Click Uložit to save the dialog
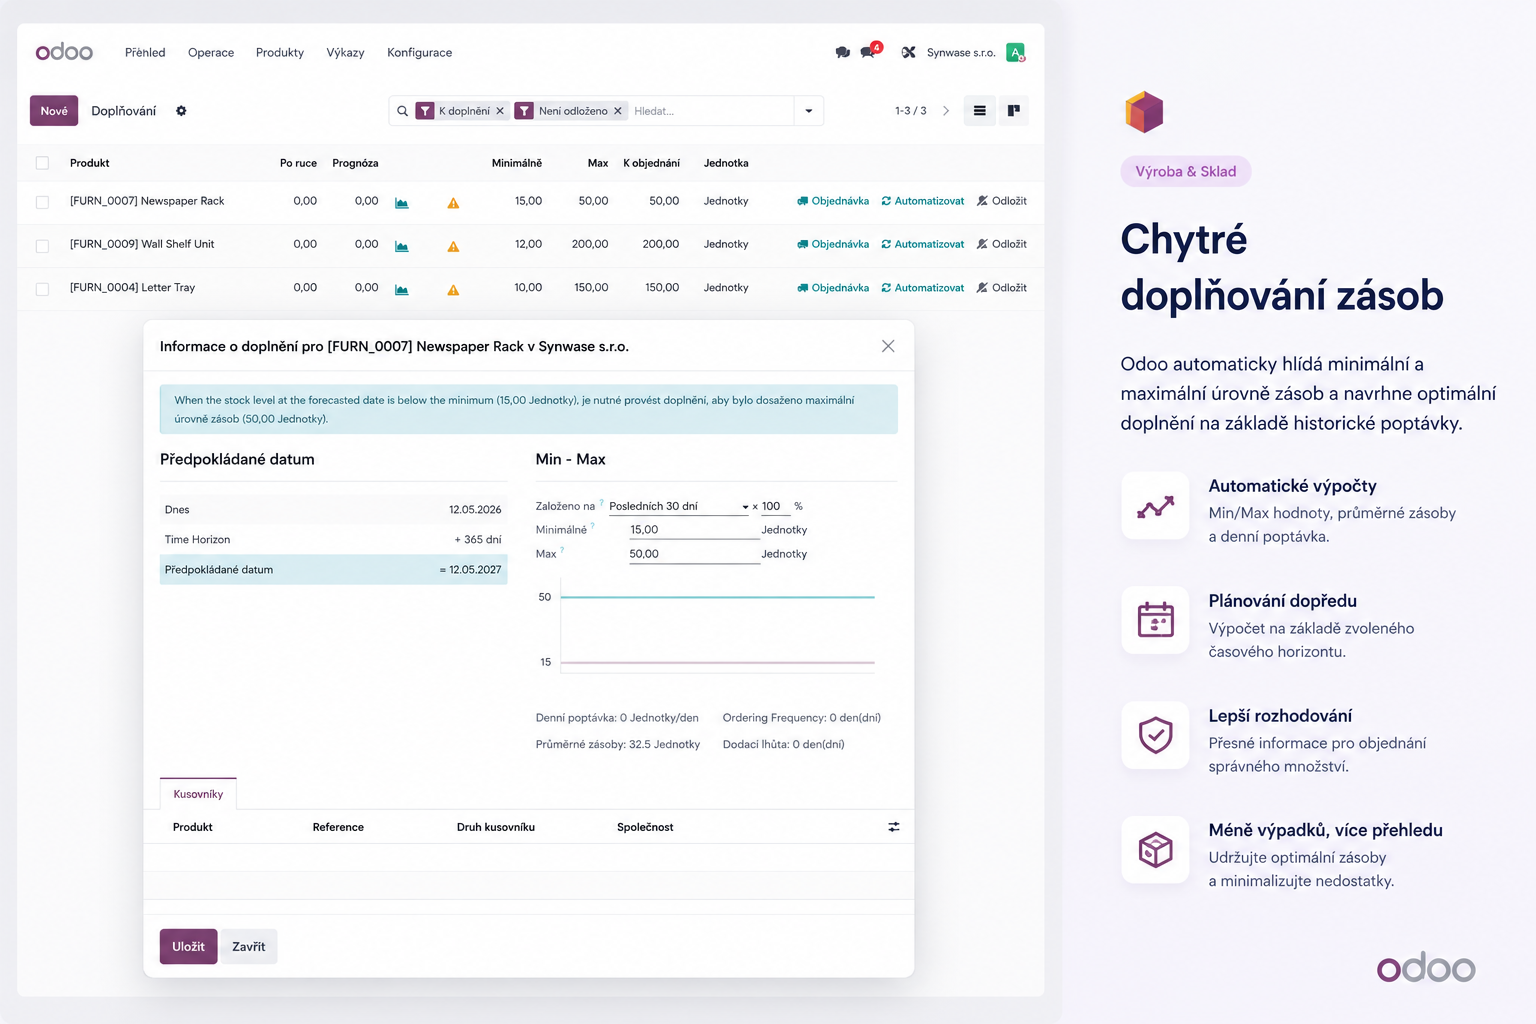Image resolution: width=1536 pixels, height=1024 pixels. click(x=188, y=947)
